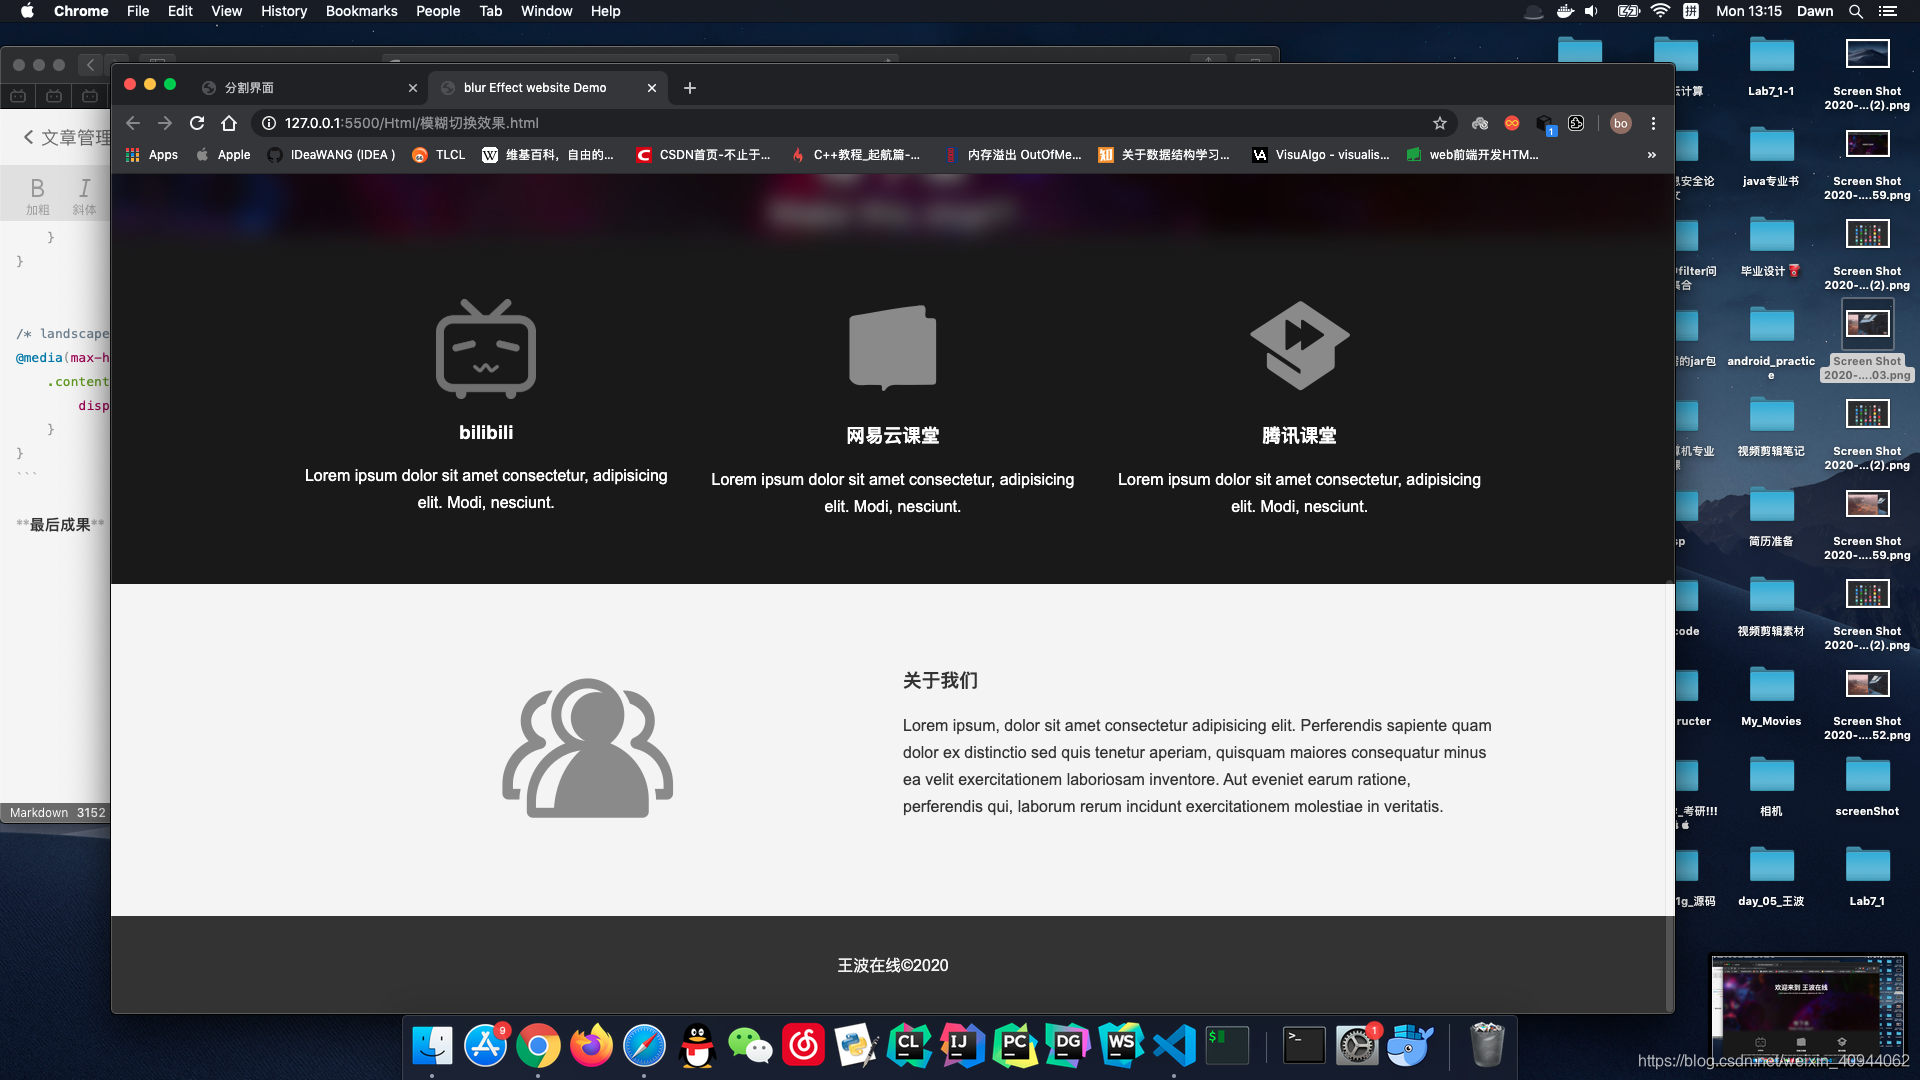Expand hidden bookmarks overflow chevron
The height and width of the screenshot is (1080, 1920).
click(x=1651, y=155)
